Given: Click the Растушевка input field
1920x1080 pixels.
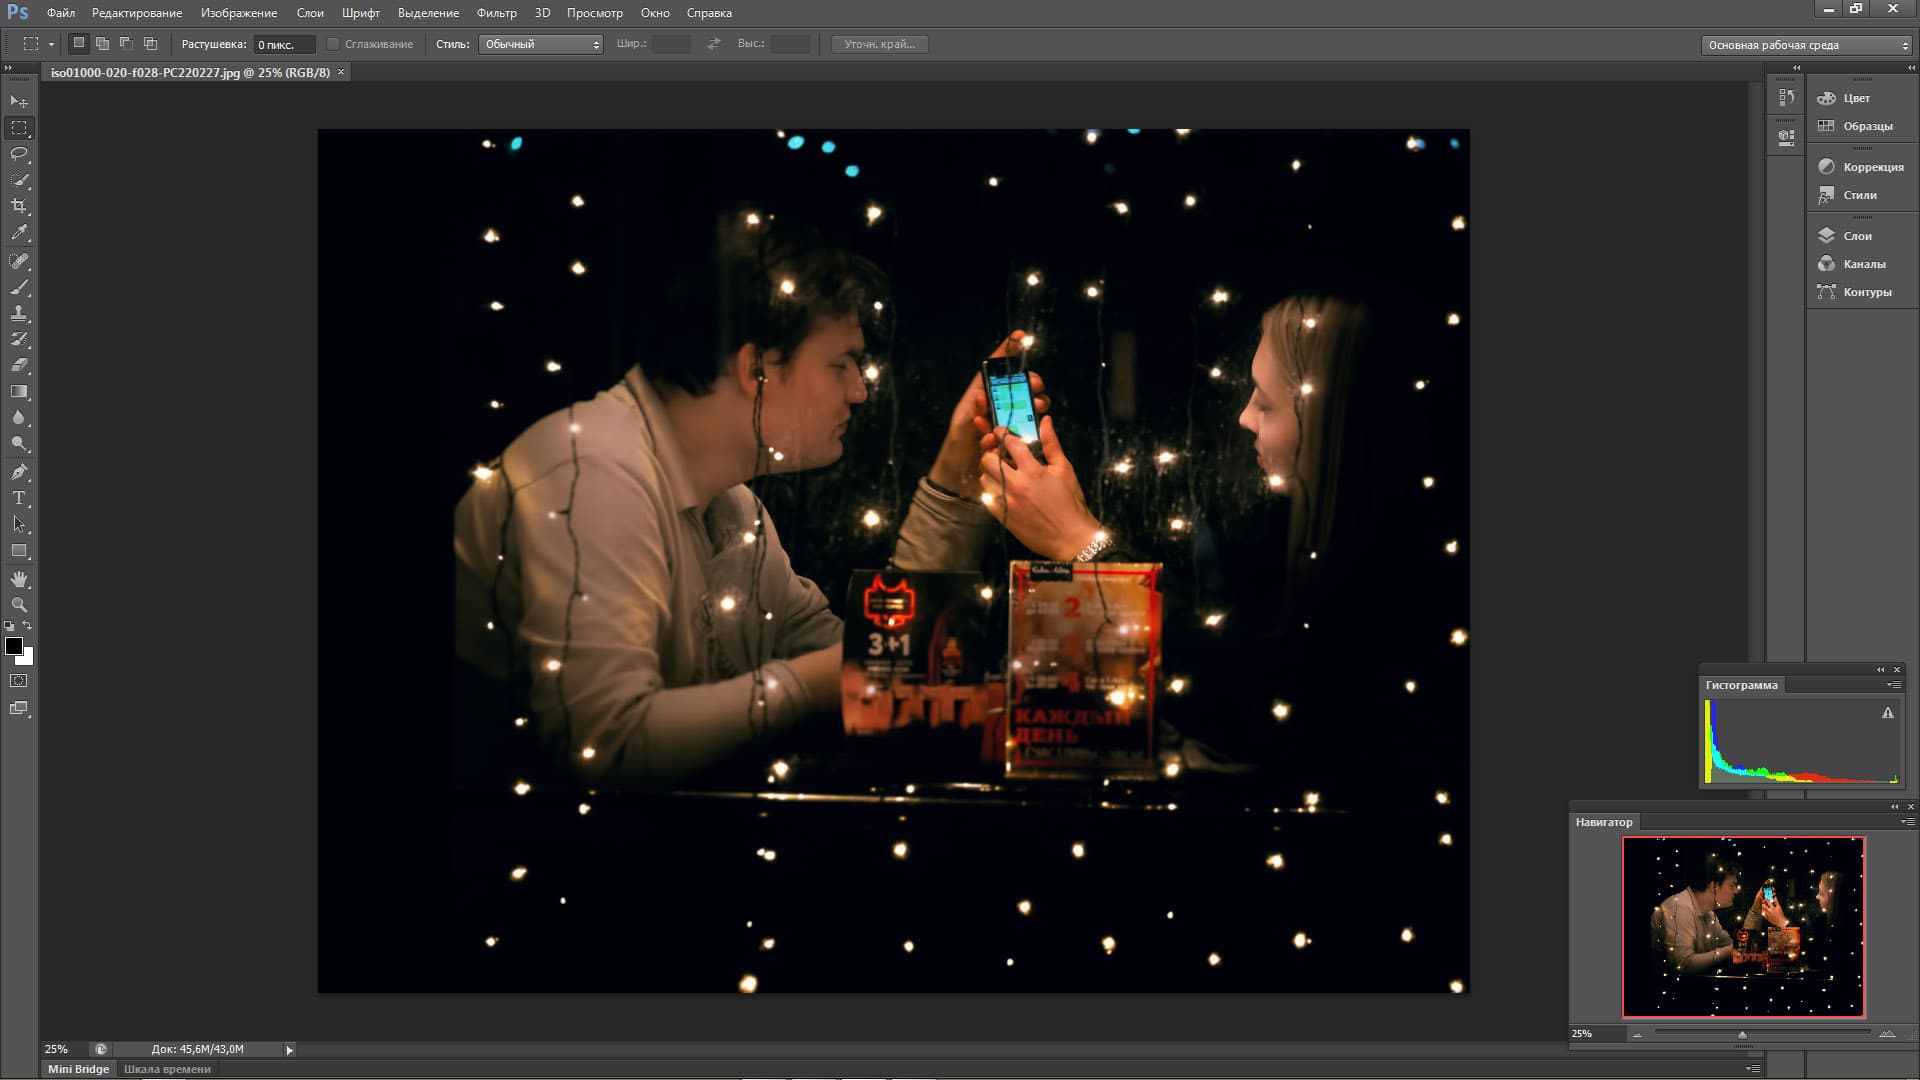Looking at the screenshot, I should click(283, 45).
